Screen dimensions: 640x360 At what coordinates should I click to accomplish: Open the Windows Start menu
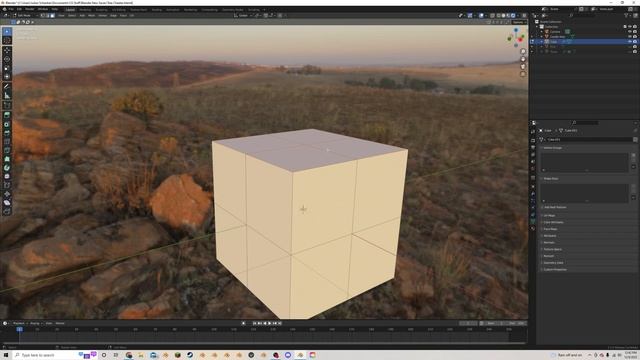[x=6, y=355]
